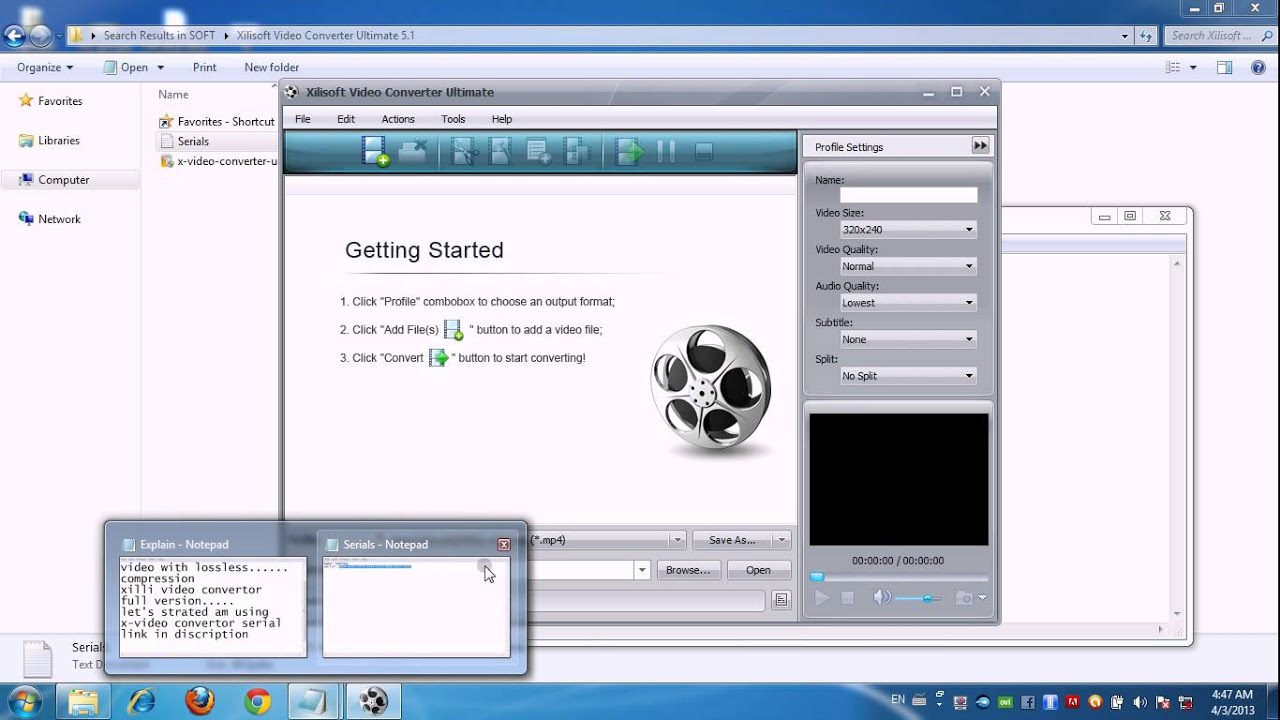Open the Actions menu
The image size is (1280, 720).
398,119
